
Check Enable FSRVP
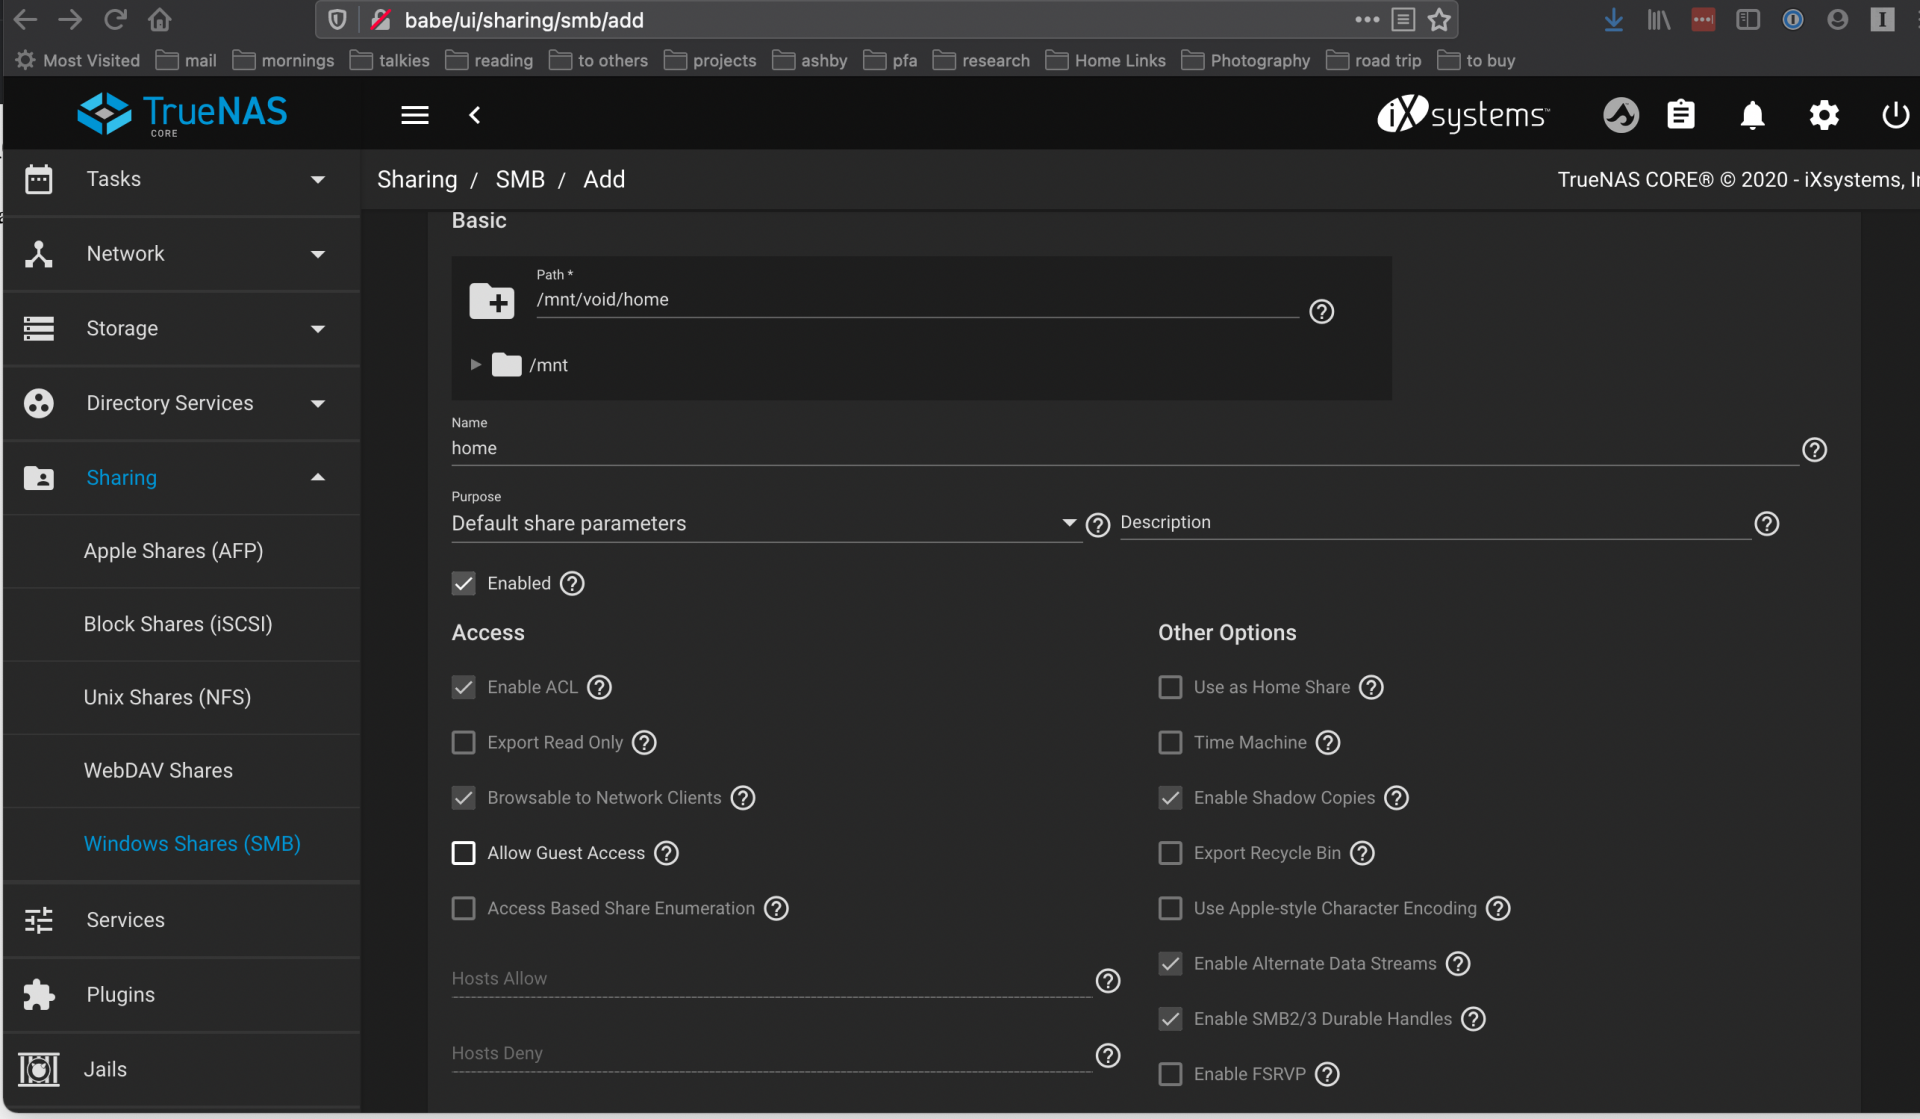[x=1170, y=1074]
